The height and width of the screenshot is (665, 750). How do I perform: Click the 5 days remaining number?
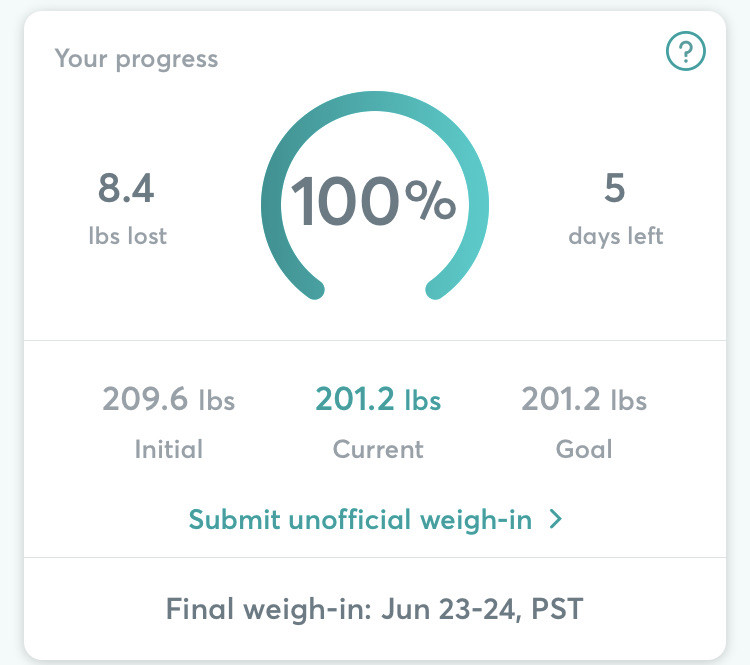pyautogui.click(x=615, y=188)
